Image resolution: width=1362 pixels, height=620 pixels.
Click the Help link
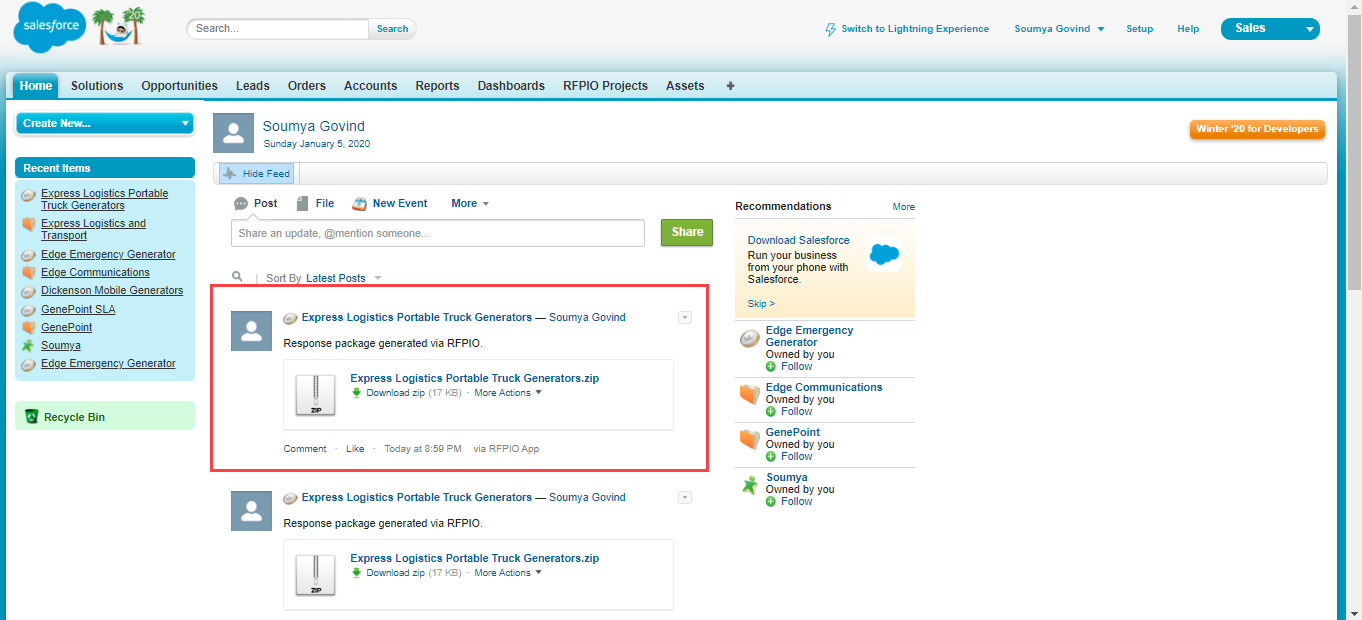(x=1188, y=29)
